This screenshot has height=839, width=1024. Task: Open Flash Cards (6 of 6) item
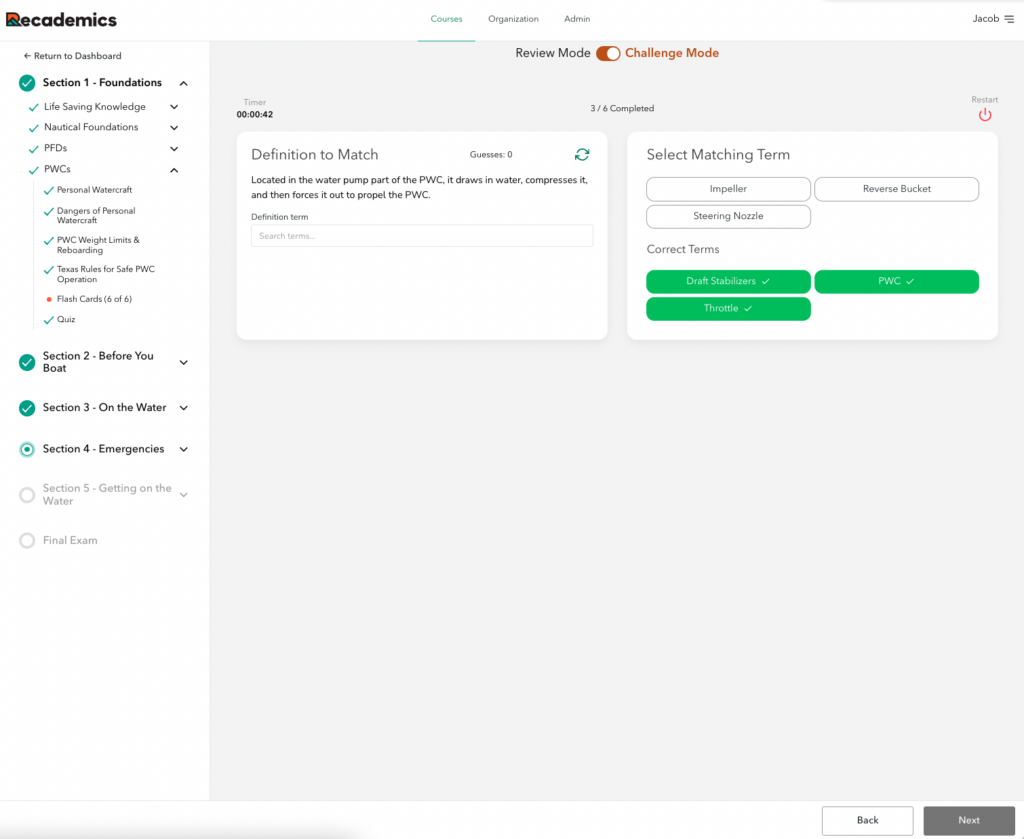click(x=94, y=299)
